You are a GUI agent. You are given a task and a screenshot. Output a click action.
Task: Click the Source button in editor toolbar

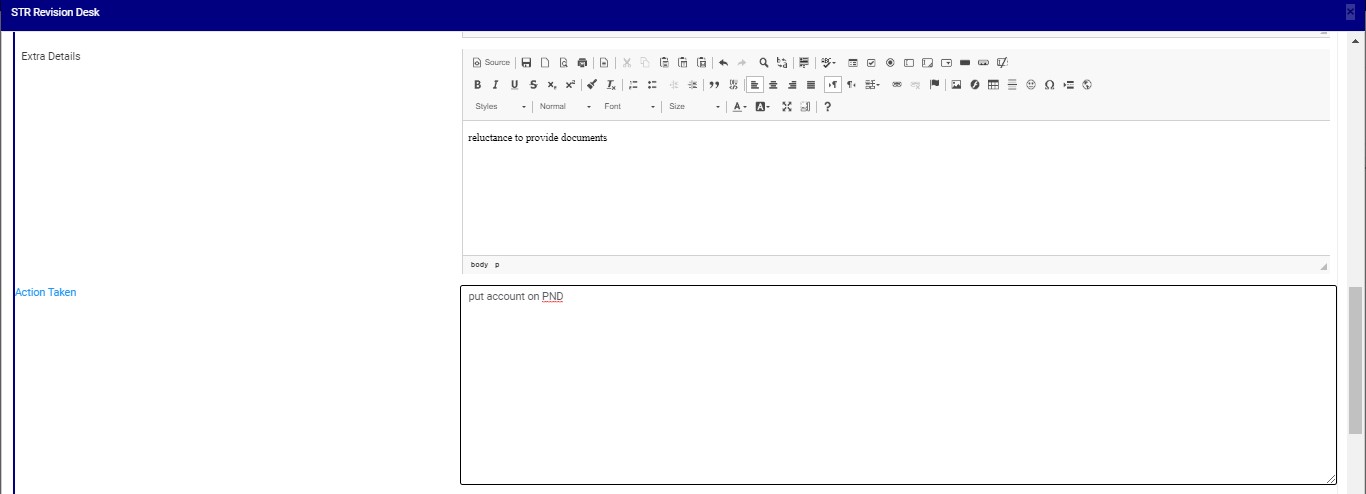(491, 62)
